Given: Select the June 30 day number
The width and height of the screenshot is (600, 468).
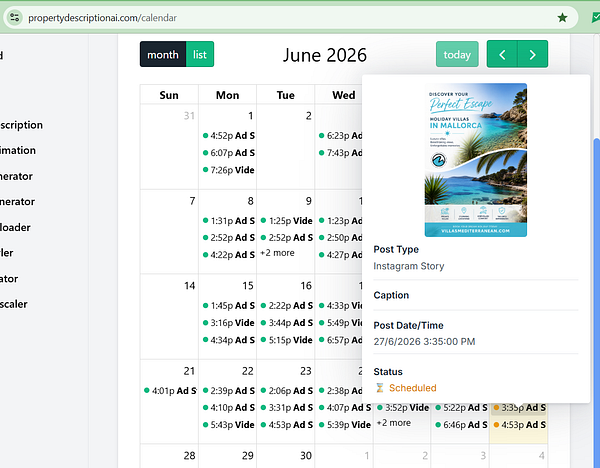Looking at the screenshot, I should [305, 456].
